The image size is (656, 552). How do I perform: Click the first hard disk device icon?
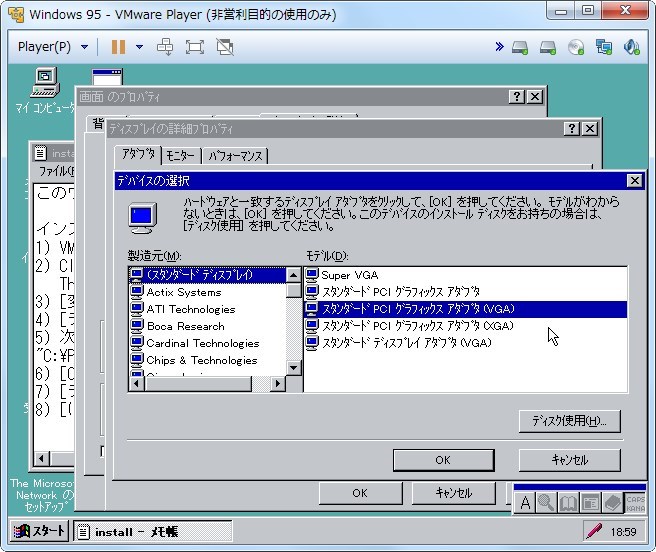[520, 47]
